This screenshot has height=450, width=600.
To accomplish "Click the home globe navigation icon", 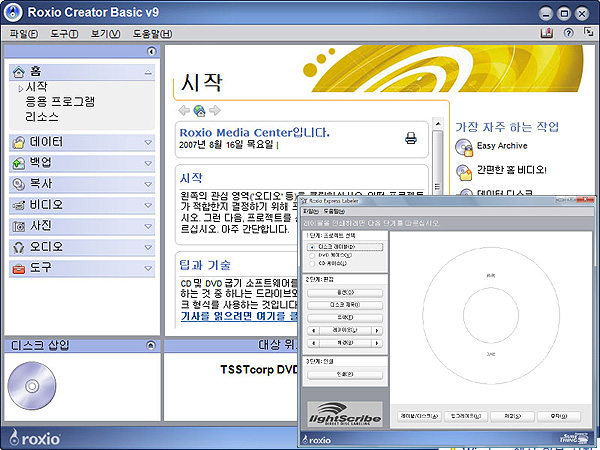I will tap(199, 111).
